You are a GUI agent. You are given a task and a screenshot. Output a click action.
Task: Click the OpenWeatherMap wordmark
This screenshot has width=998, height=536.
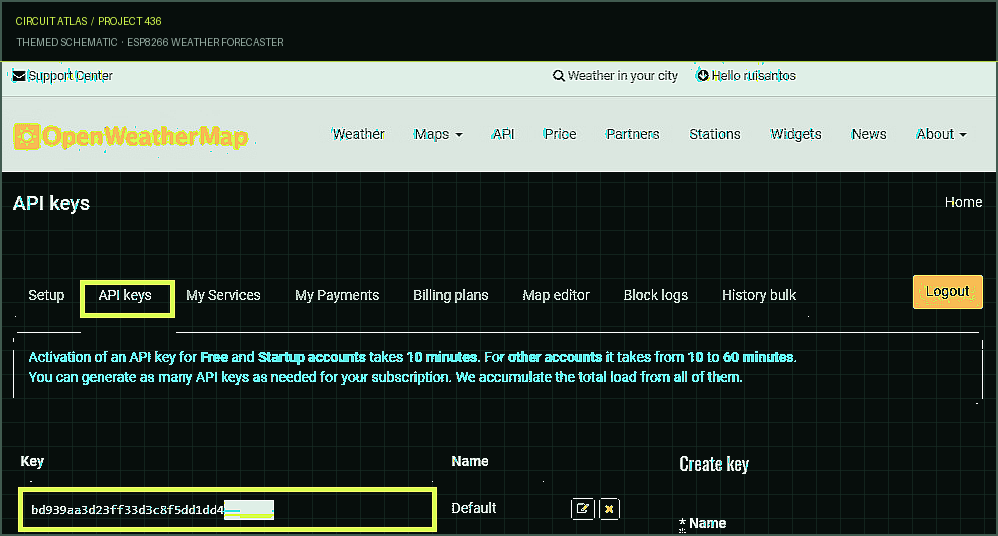[145, 137]
